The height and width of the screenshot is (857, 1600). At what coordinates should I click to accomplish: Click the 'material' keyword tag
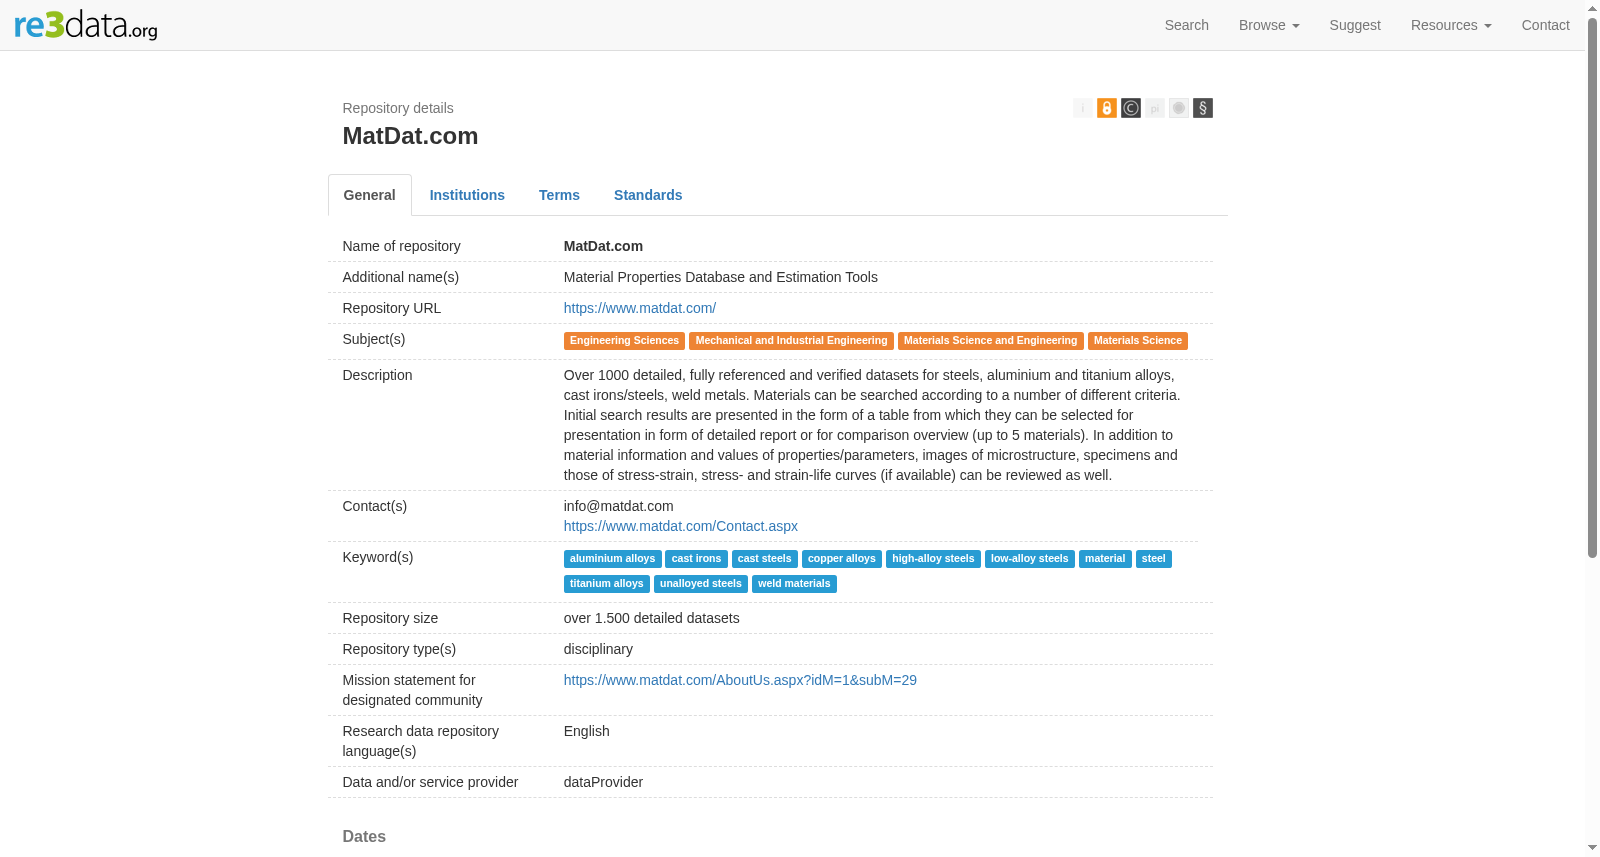(x=1105, y=559)
